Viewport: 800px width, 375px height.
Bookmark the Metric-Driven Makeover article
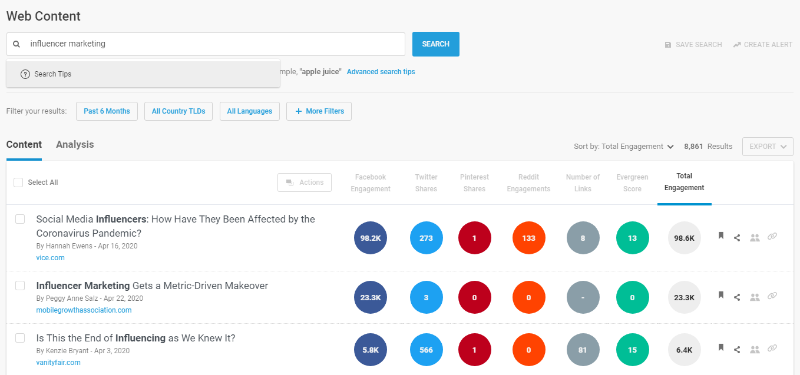[x=721, y=295]
